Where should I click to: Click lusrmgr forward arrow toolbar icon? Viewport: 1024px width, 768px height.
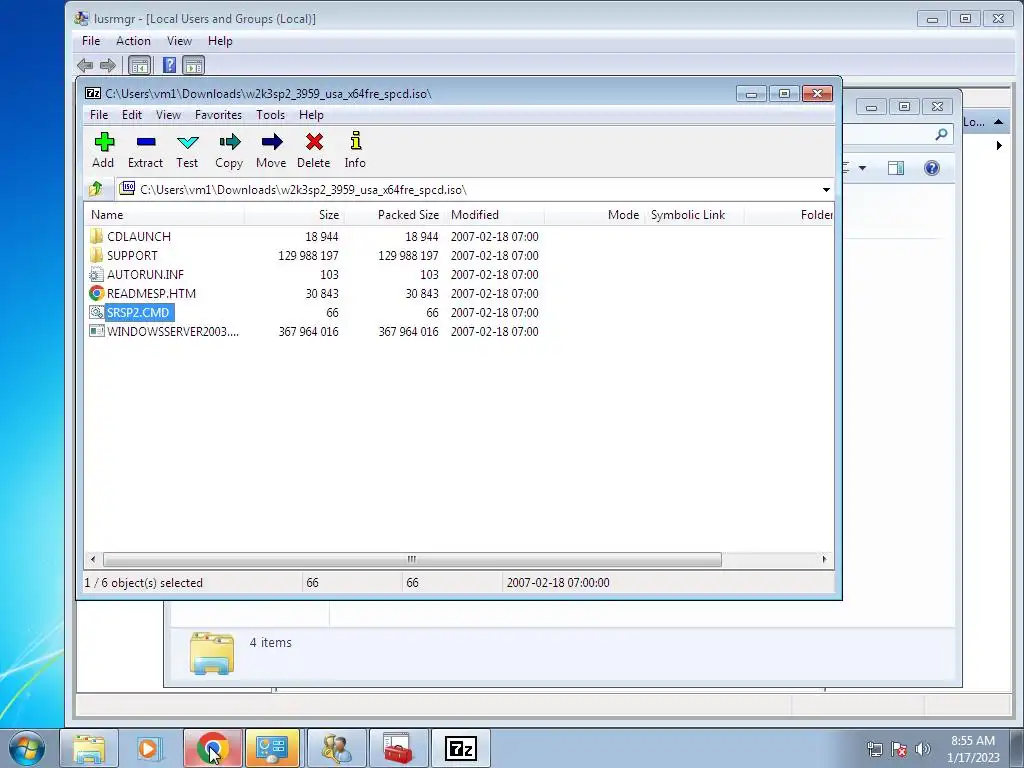click(108, 65)
